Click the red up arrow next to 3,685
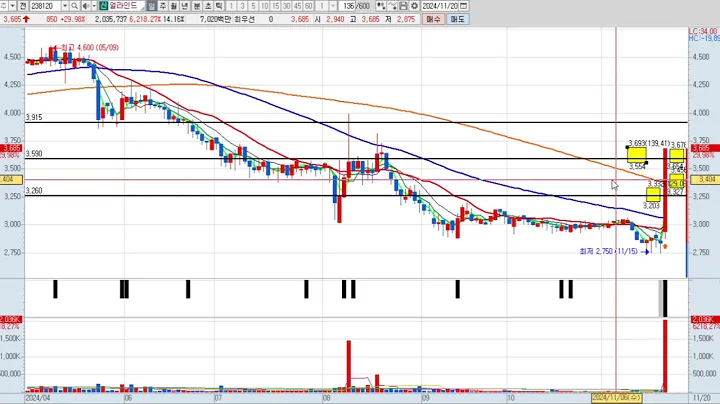 26,19
